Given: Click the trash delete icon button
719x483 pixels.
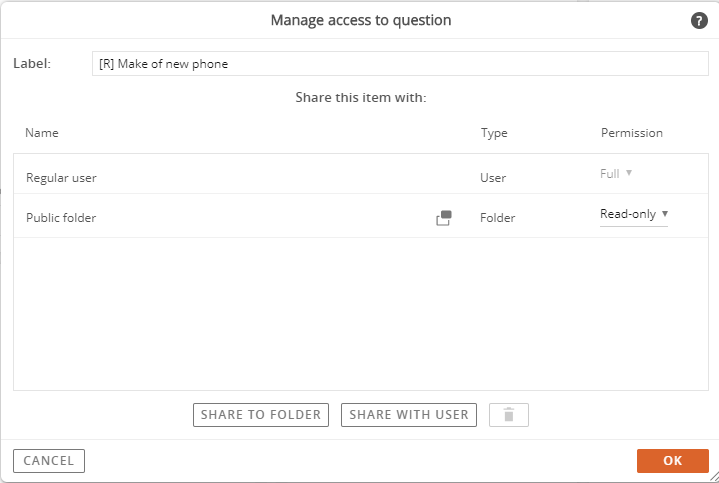Looking at the screenshot, I should [509, 415].
